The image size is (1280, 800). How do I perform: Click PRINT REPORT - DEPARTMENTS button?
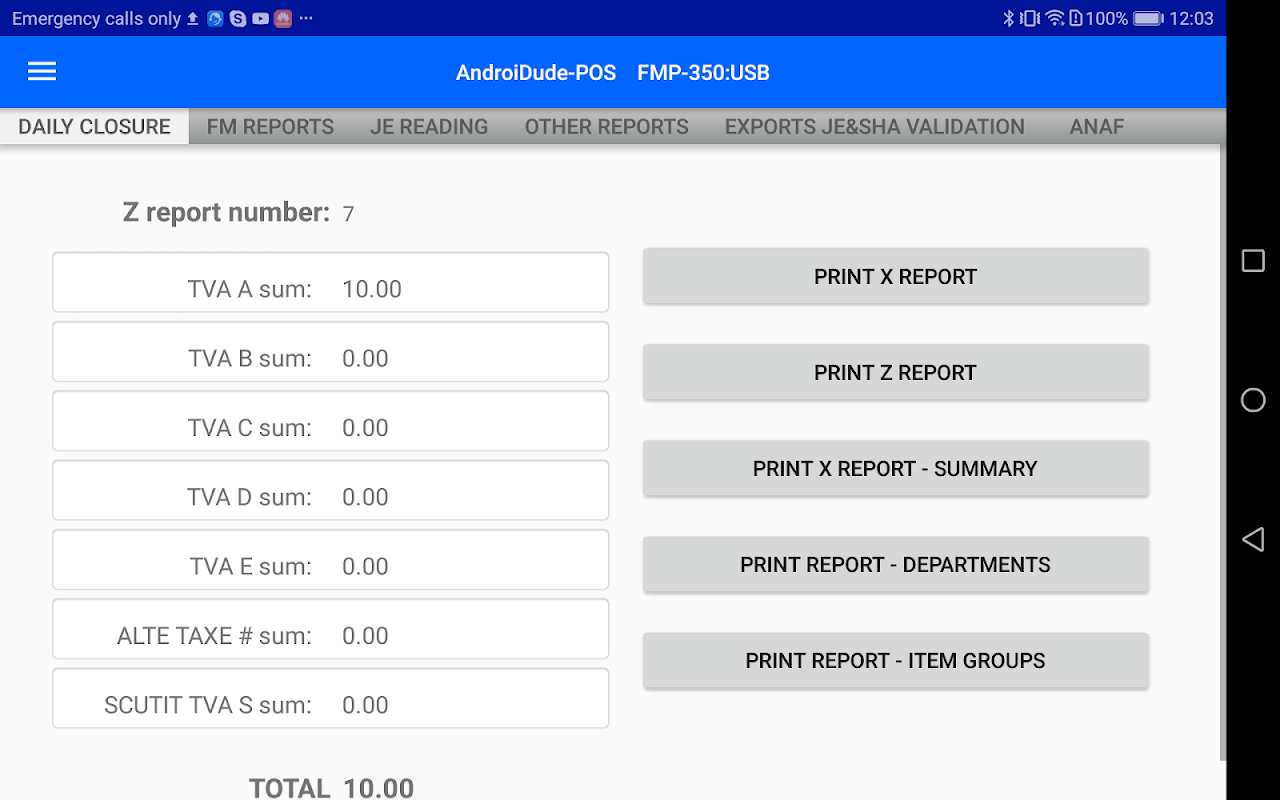895,565
